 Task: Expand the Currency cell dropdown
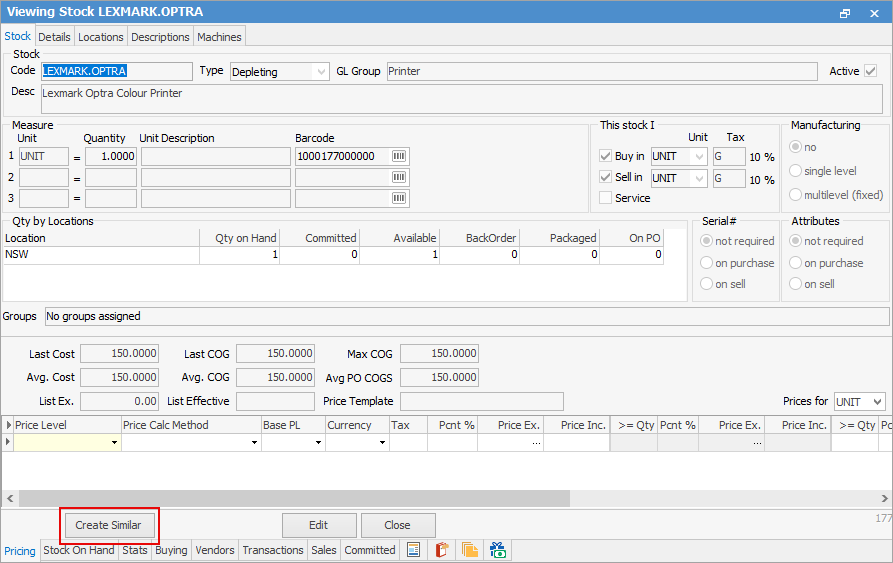pos(382,442)
